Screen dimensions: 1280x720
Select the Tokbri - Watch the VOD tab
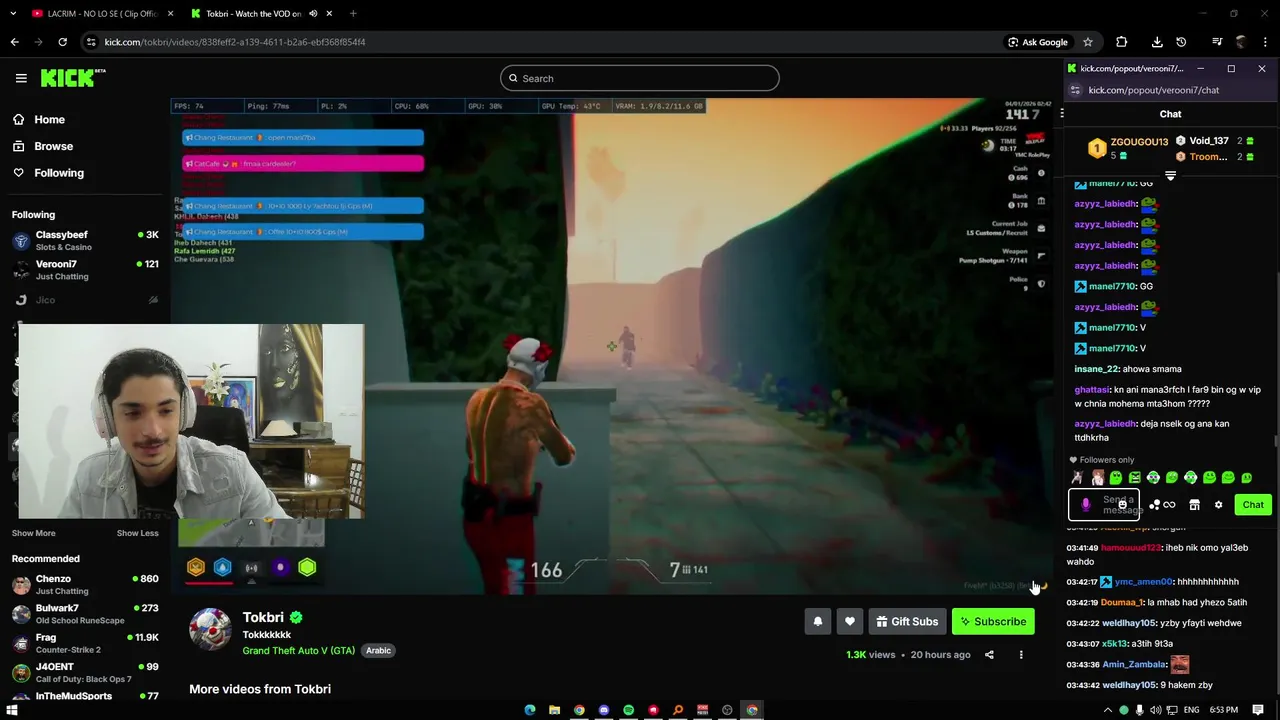pyautogui.click(x=262, y=14)
